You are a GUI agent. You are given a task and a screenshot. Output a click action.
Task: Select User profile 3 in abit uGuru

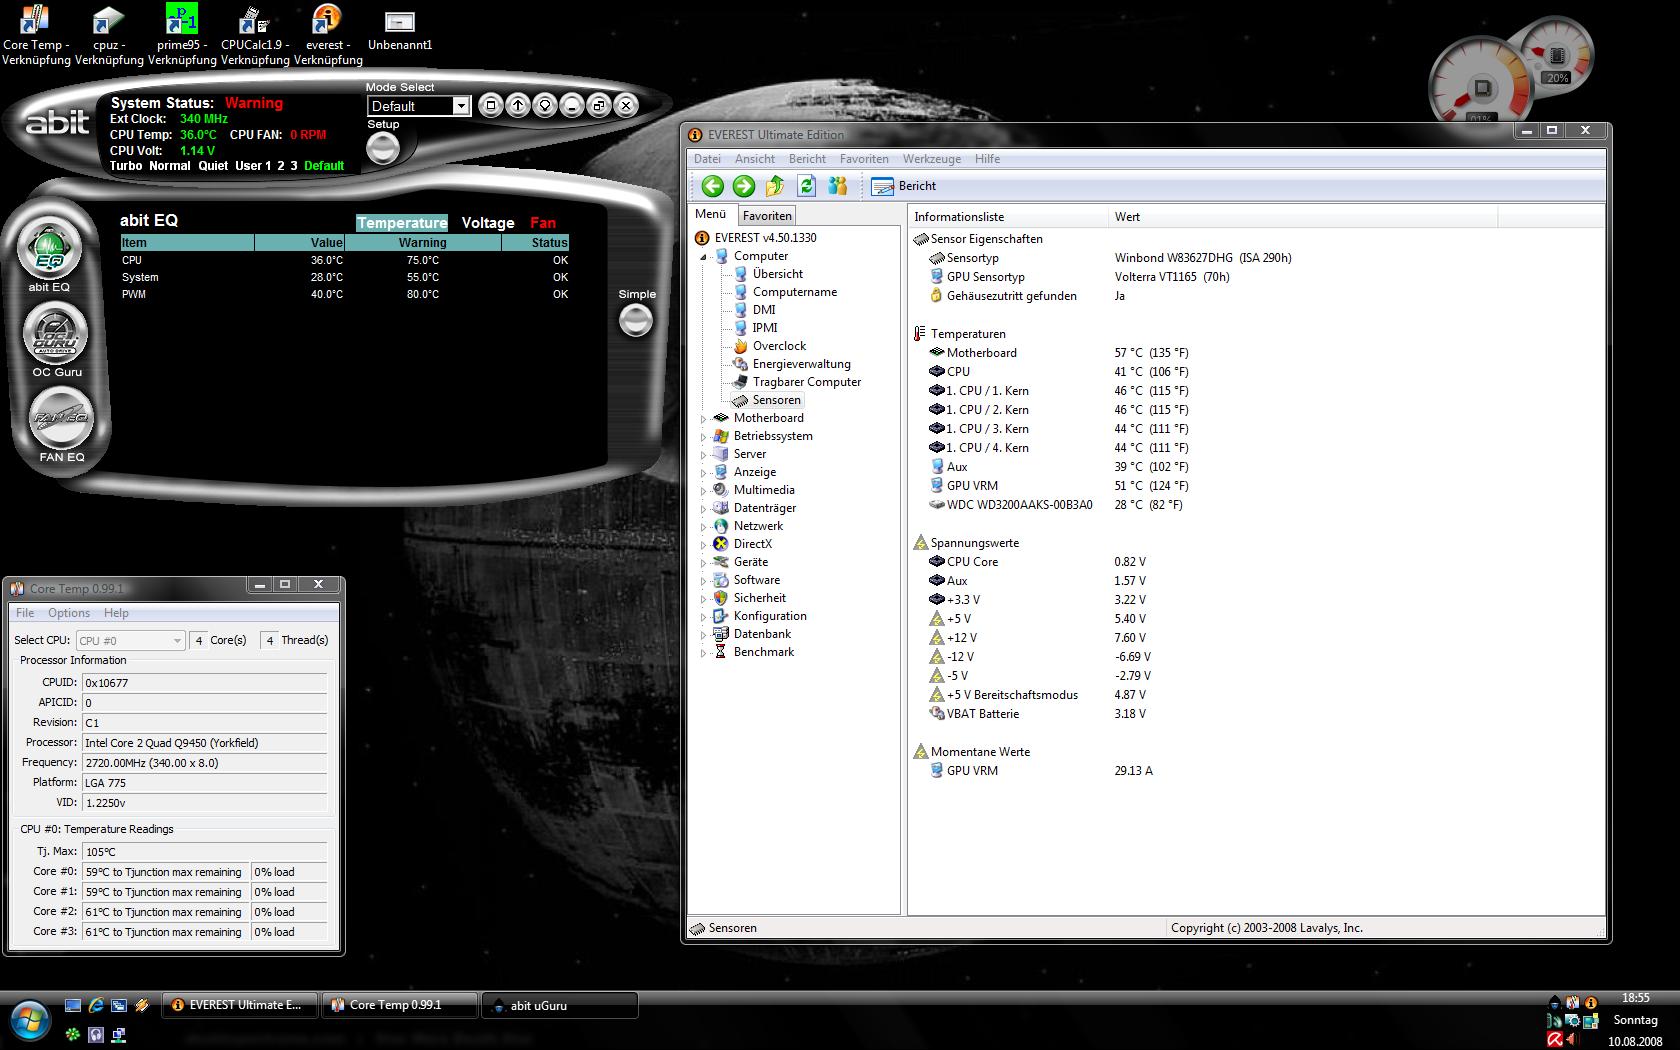tap(294, 166)
